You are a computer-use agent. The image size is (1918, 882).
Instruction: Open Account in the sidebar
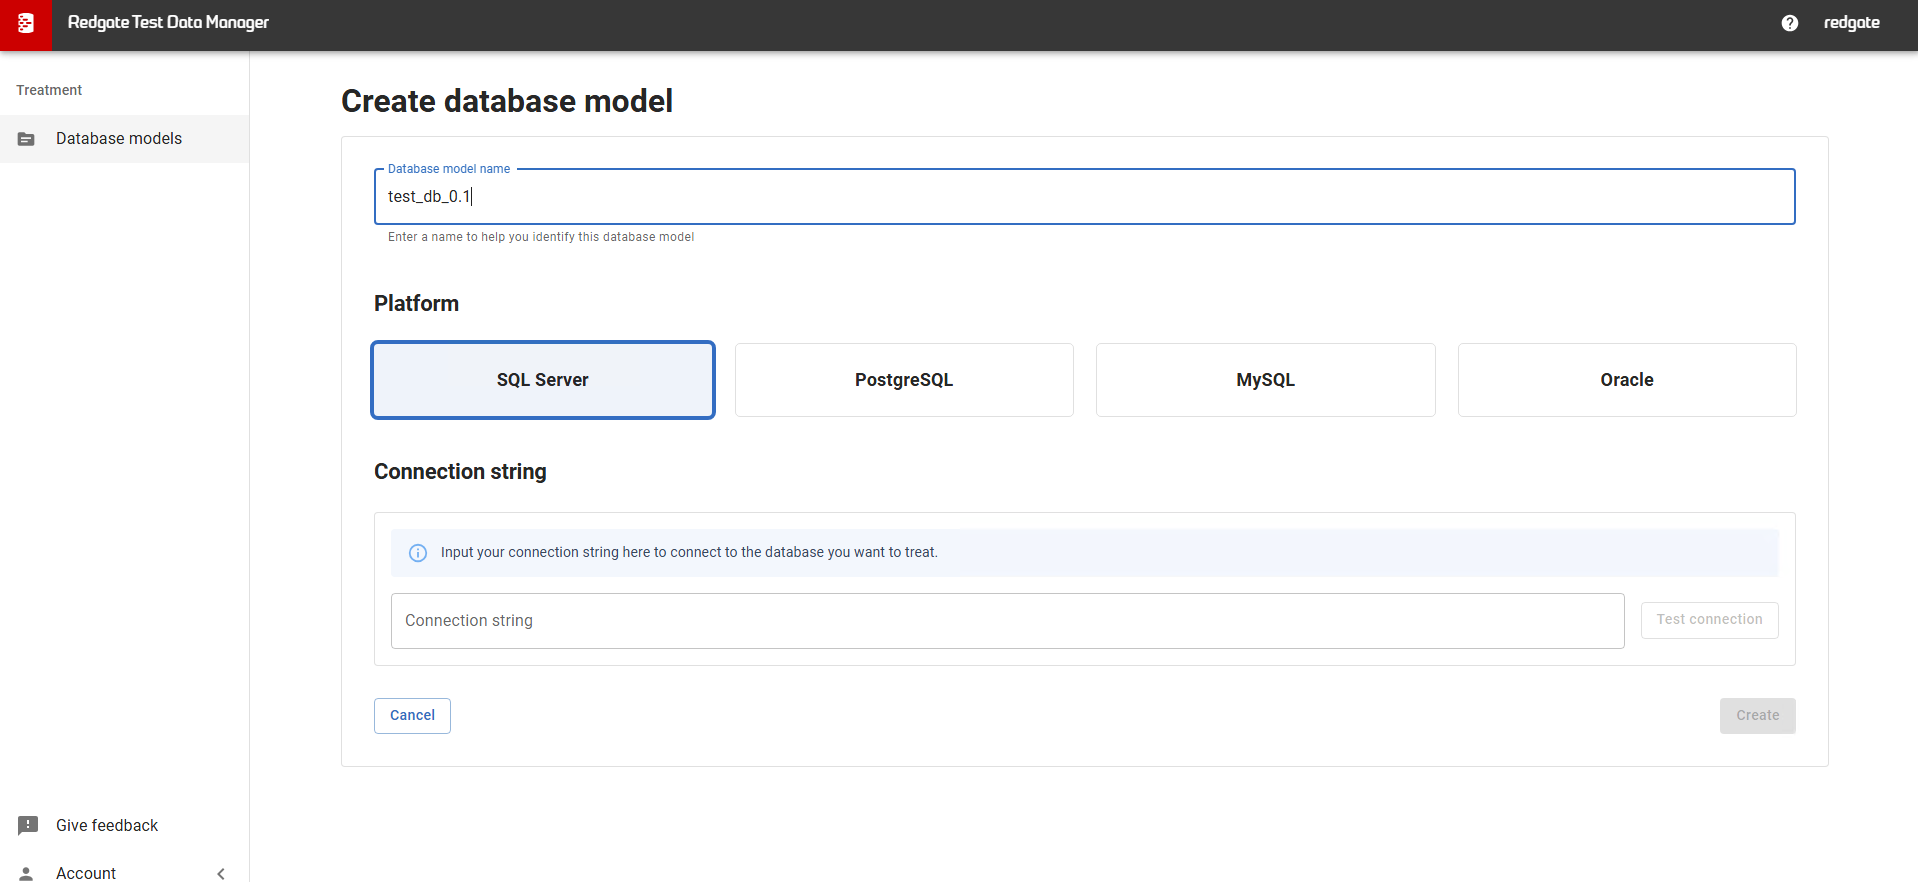click(x=86, y=873)
